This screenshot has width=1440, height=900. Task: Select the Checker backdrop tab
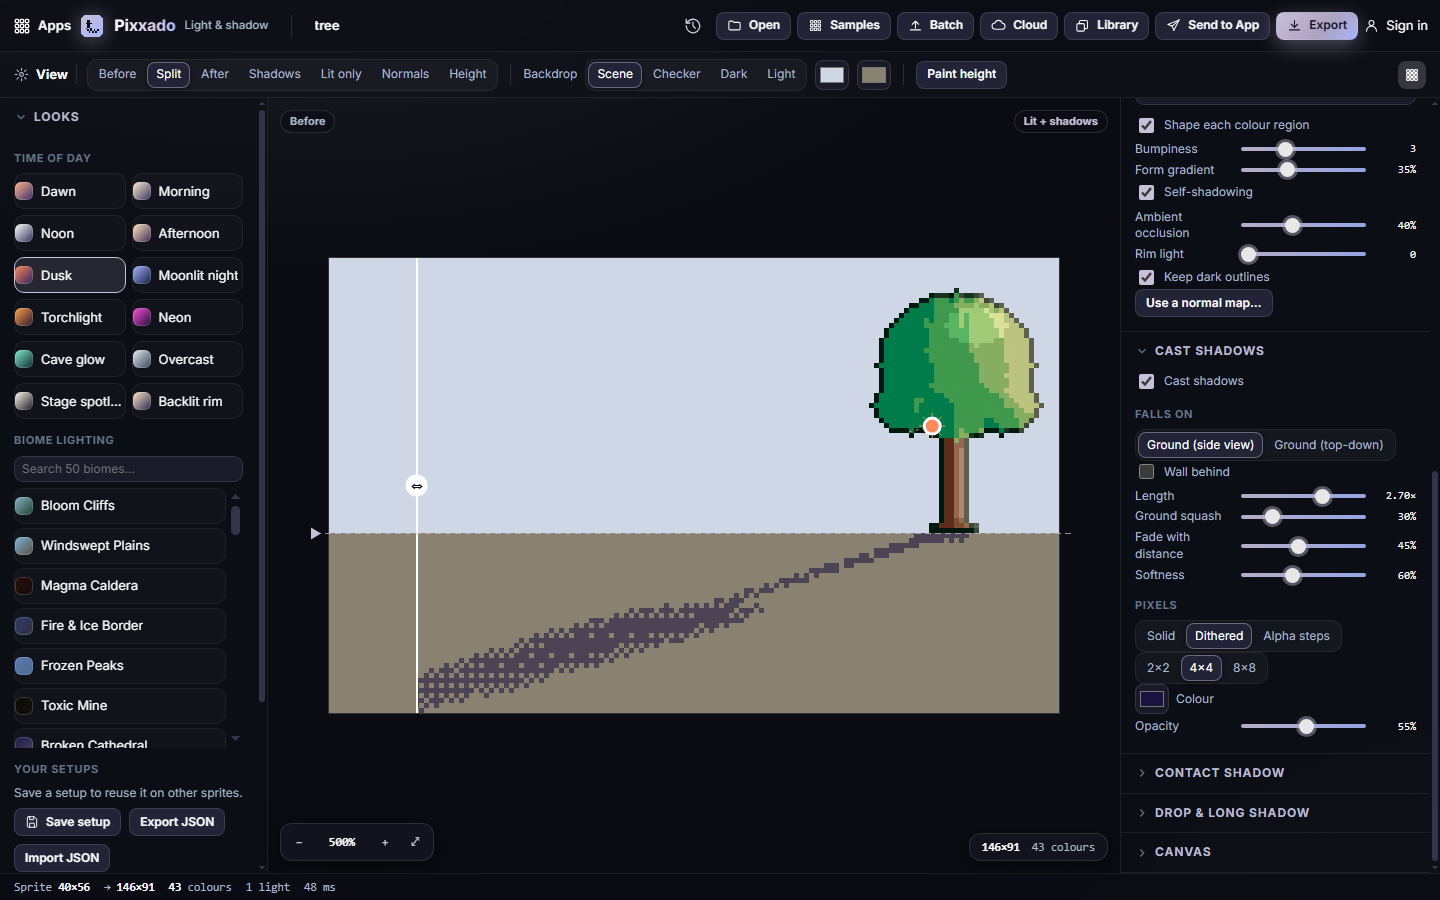coord(677,75)
